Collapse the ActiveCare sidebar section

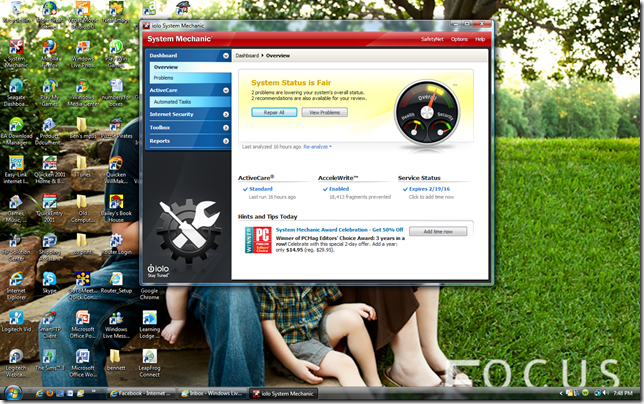point(226,90)
